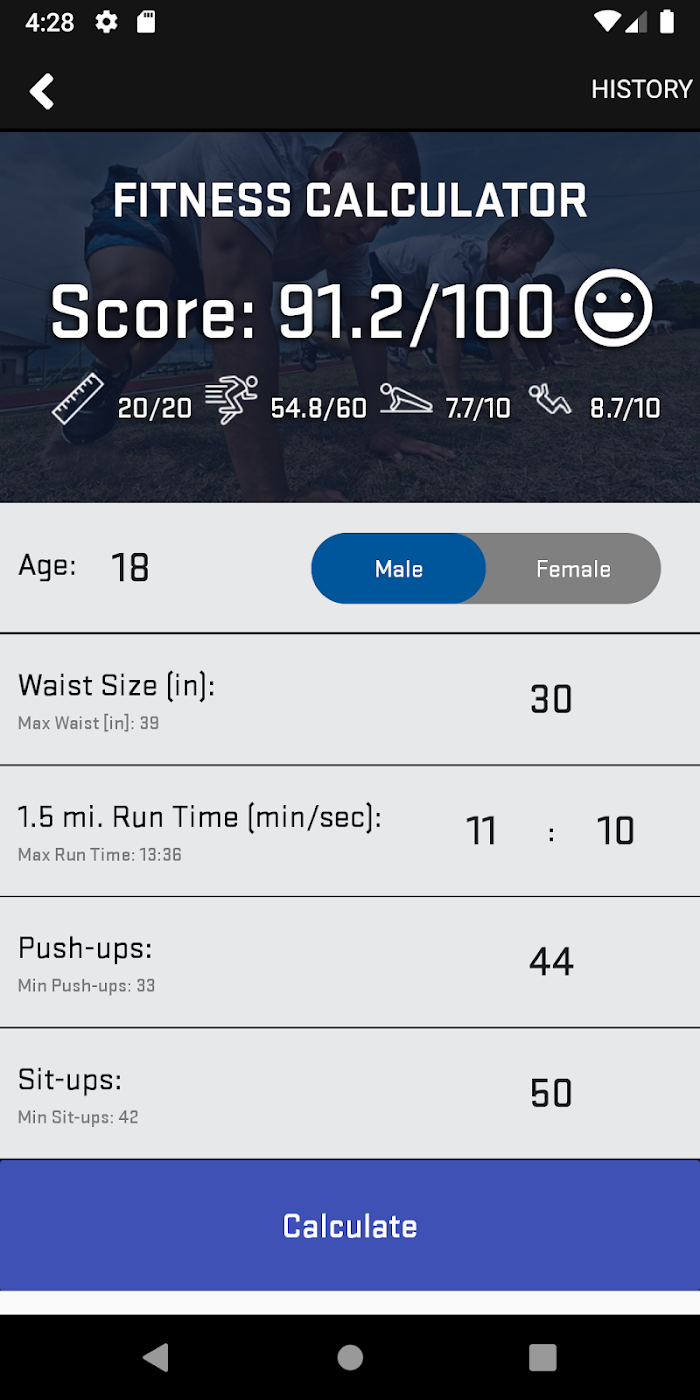
Task: Tap the smiley face score icon
Action: [x=614, y=310]
